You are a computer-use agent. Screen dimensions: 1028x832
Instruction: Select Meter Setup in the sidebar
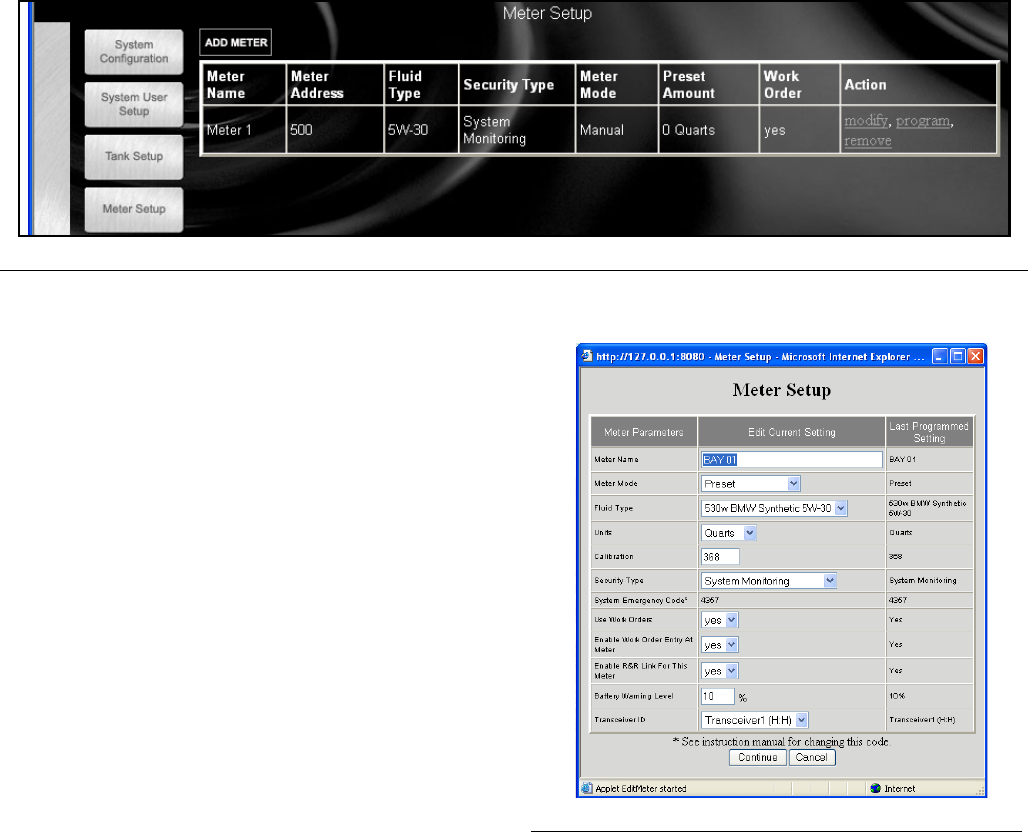(x=134, y=209)
